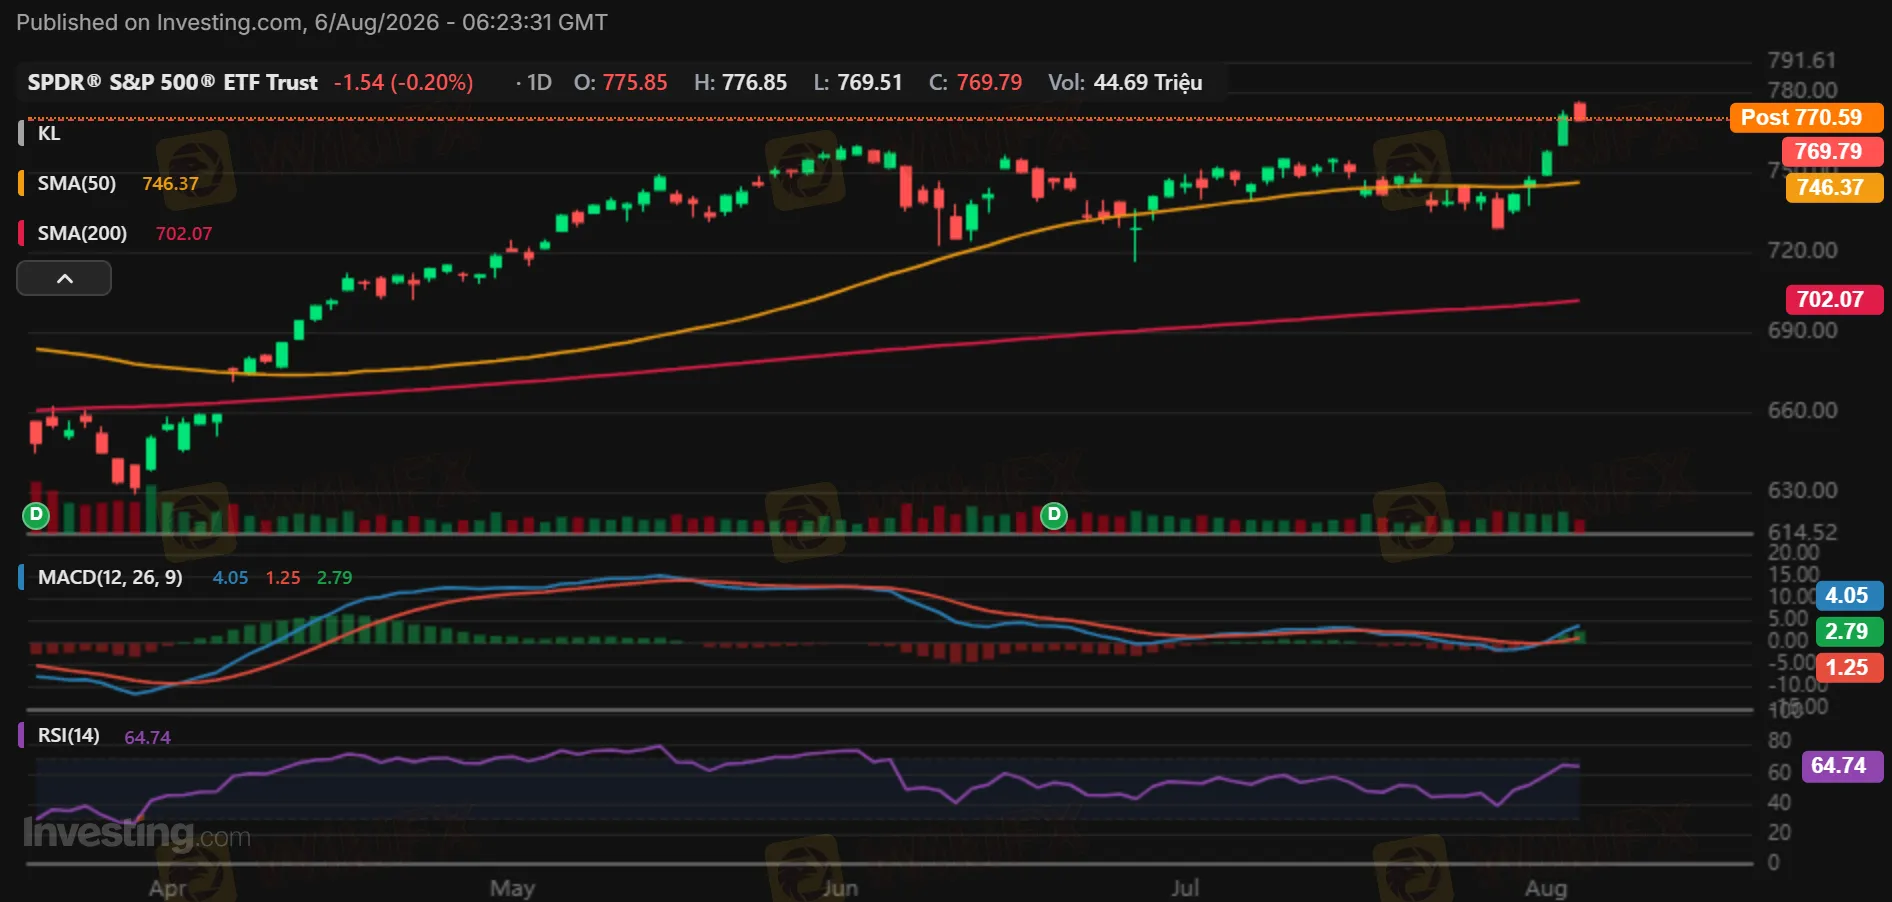
Task: Click the blue MACD legend value 4.05
Action: [x=230, y=578]
